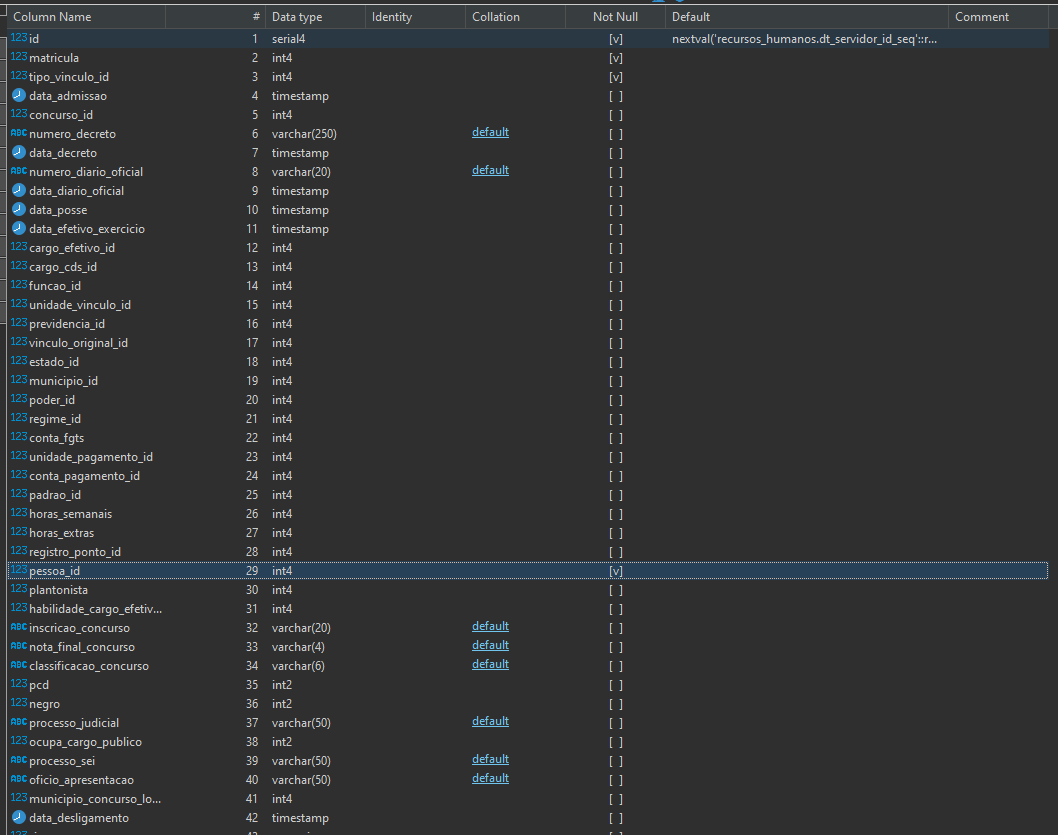Click the numeric icon beside pcd
Image resolution: width=1058 pixels, height=835 pixels.
click(19, 684)
